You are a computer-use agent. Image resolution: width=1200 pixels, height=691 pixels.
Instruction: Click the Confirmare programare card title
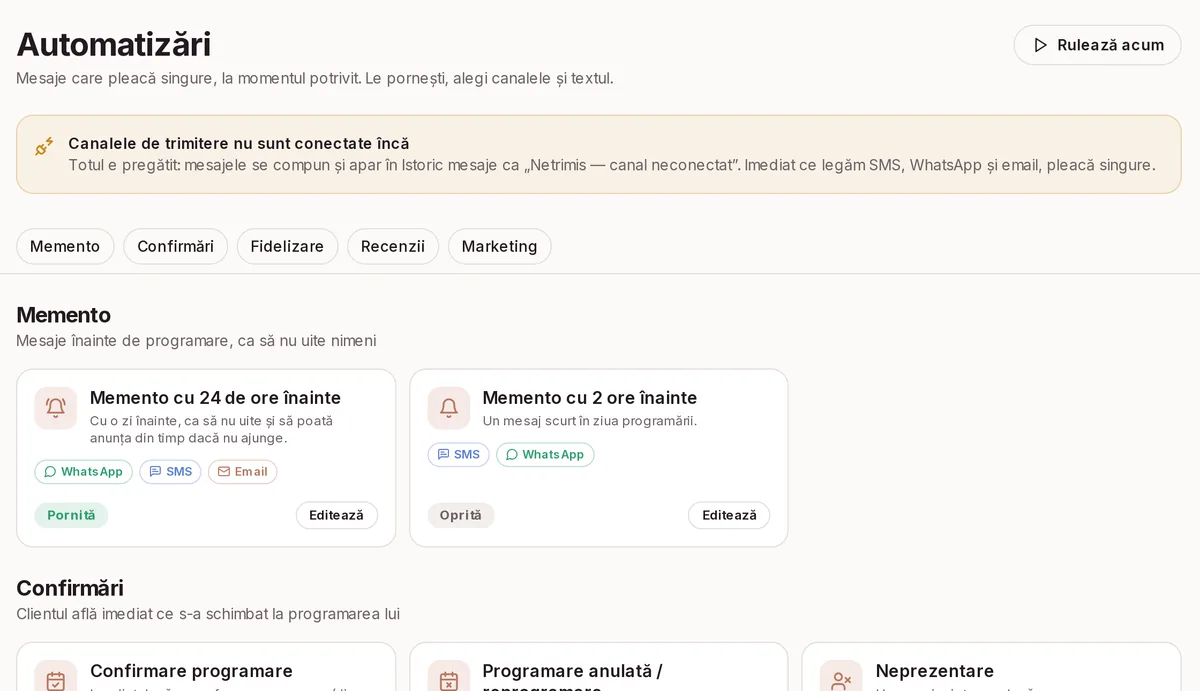click(192, 671)
